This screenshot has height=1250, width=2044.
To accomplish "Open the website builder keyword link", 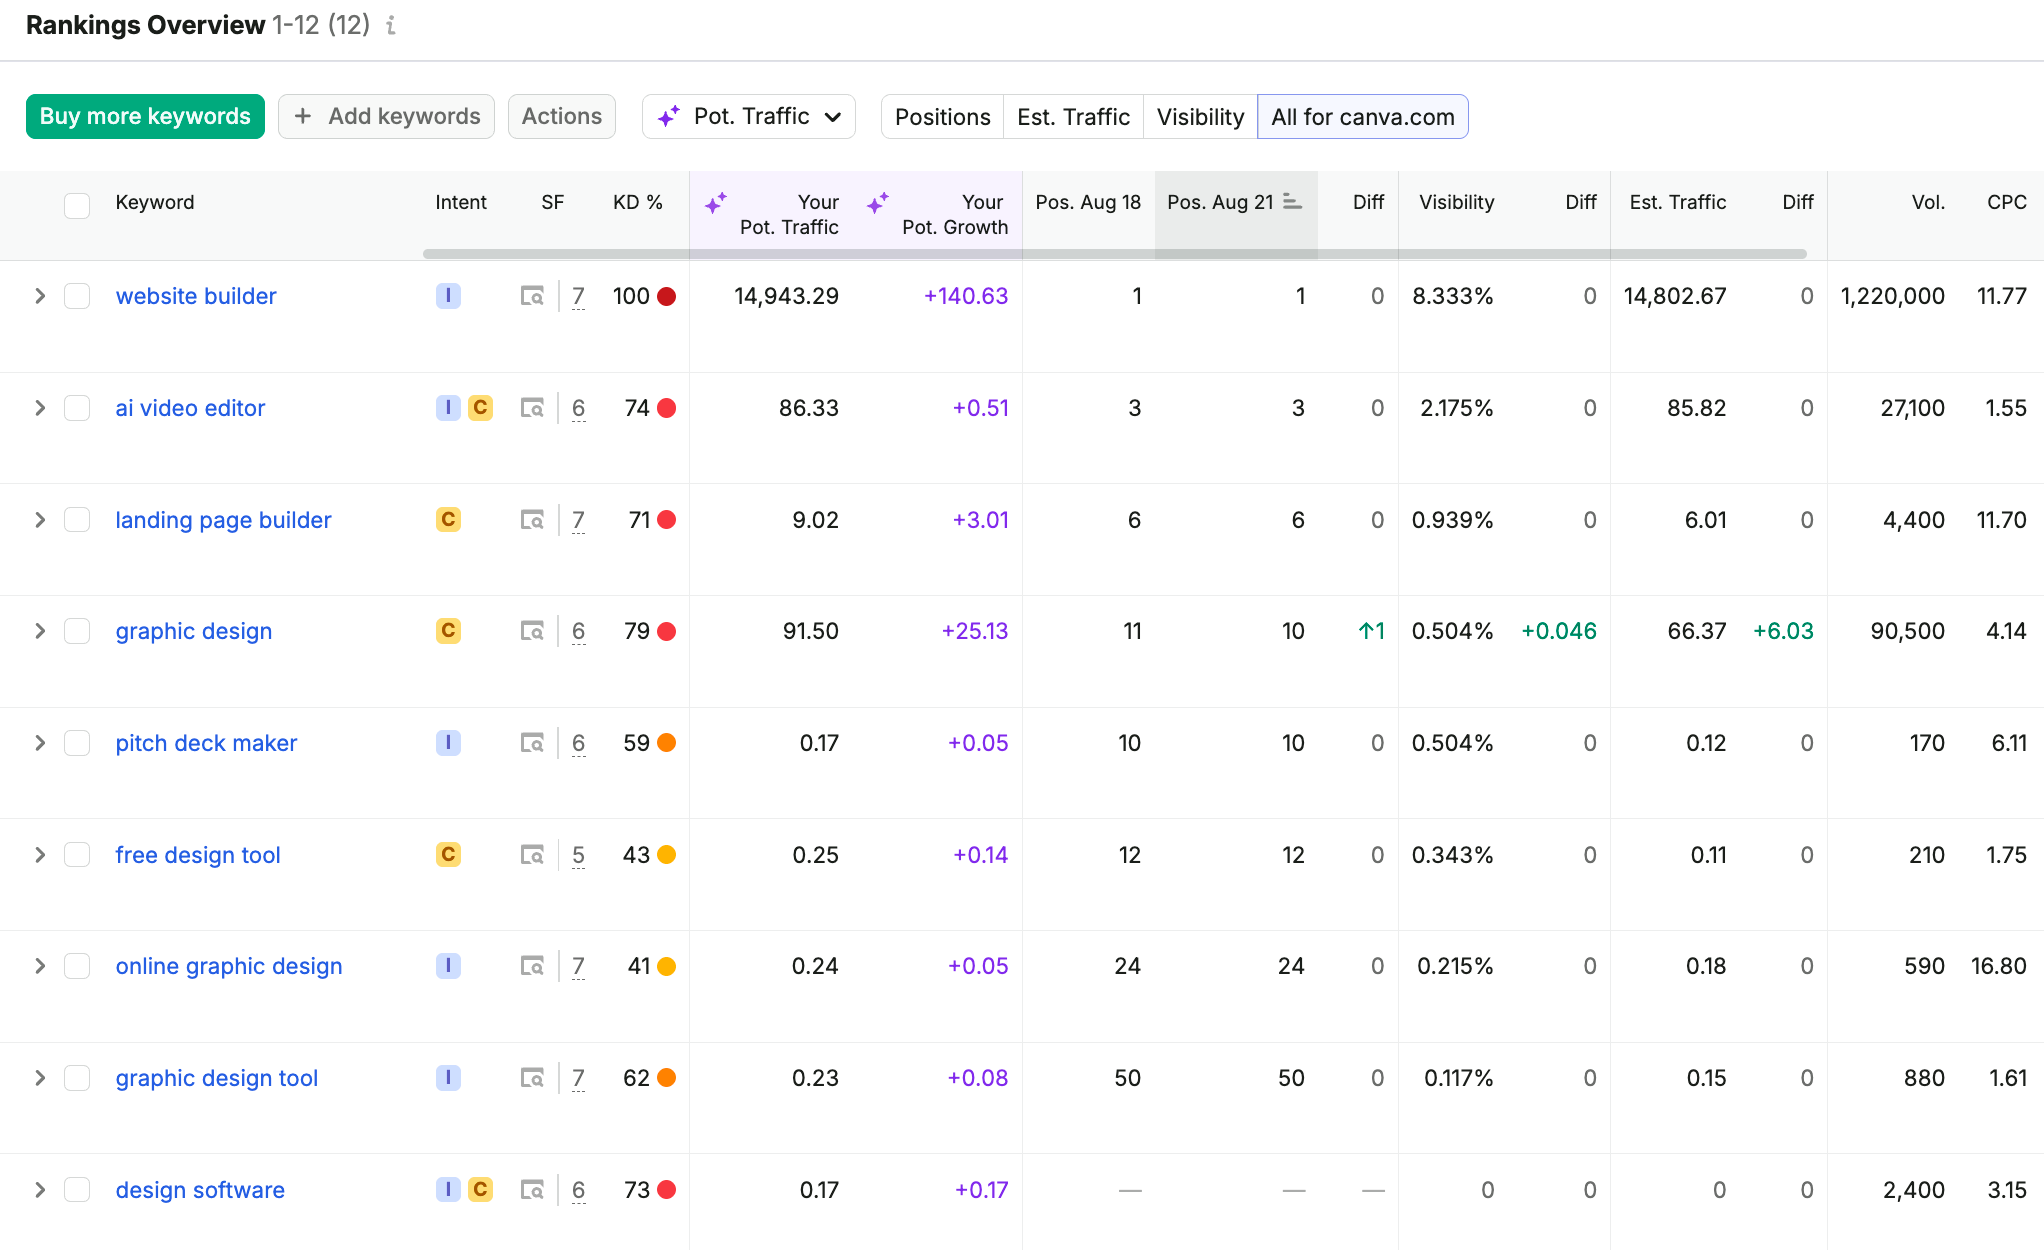I will [196, 296].
